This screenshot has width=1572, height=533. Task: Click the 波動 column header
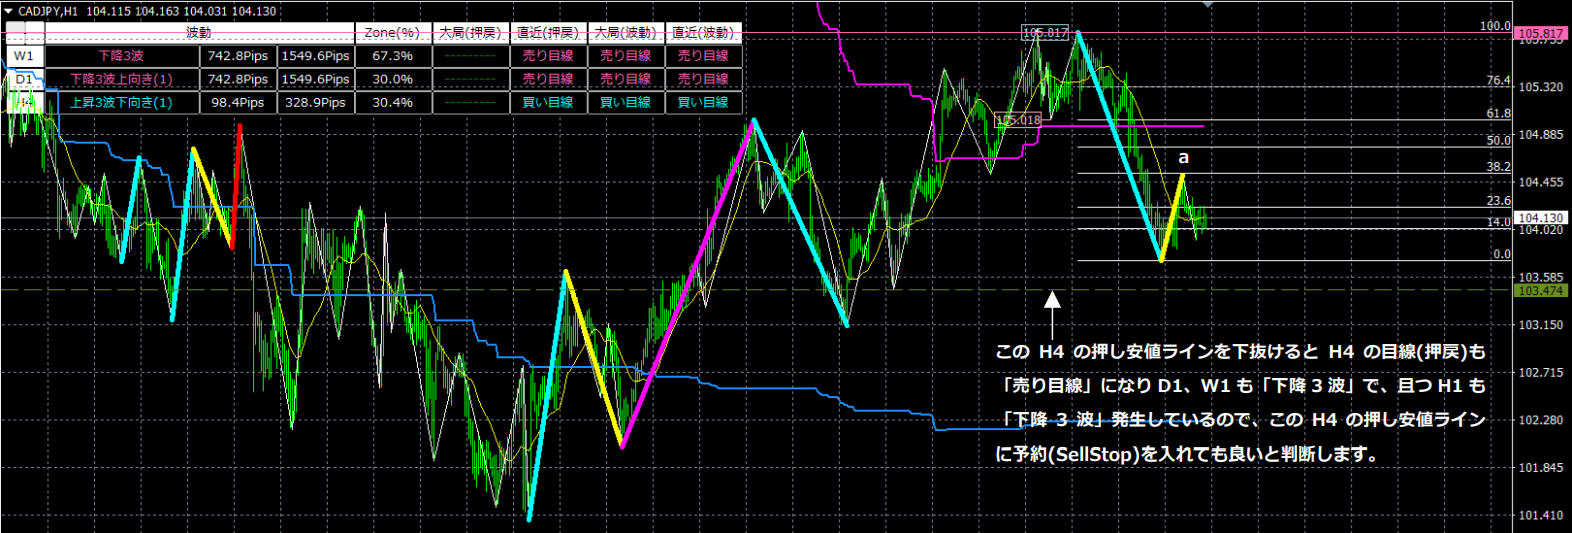point(199,33)
